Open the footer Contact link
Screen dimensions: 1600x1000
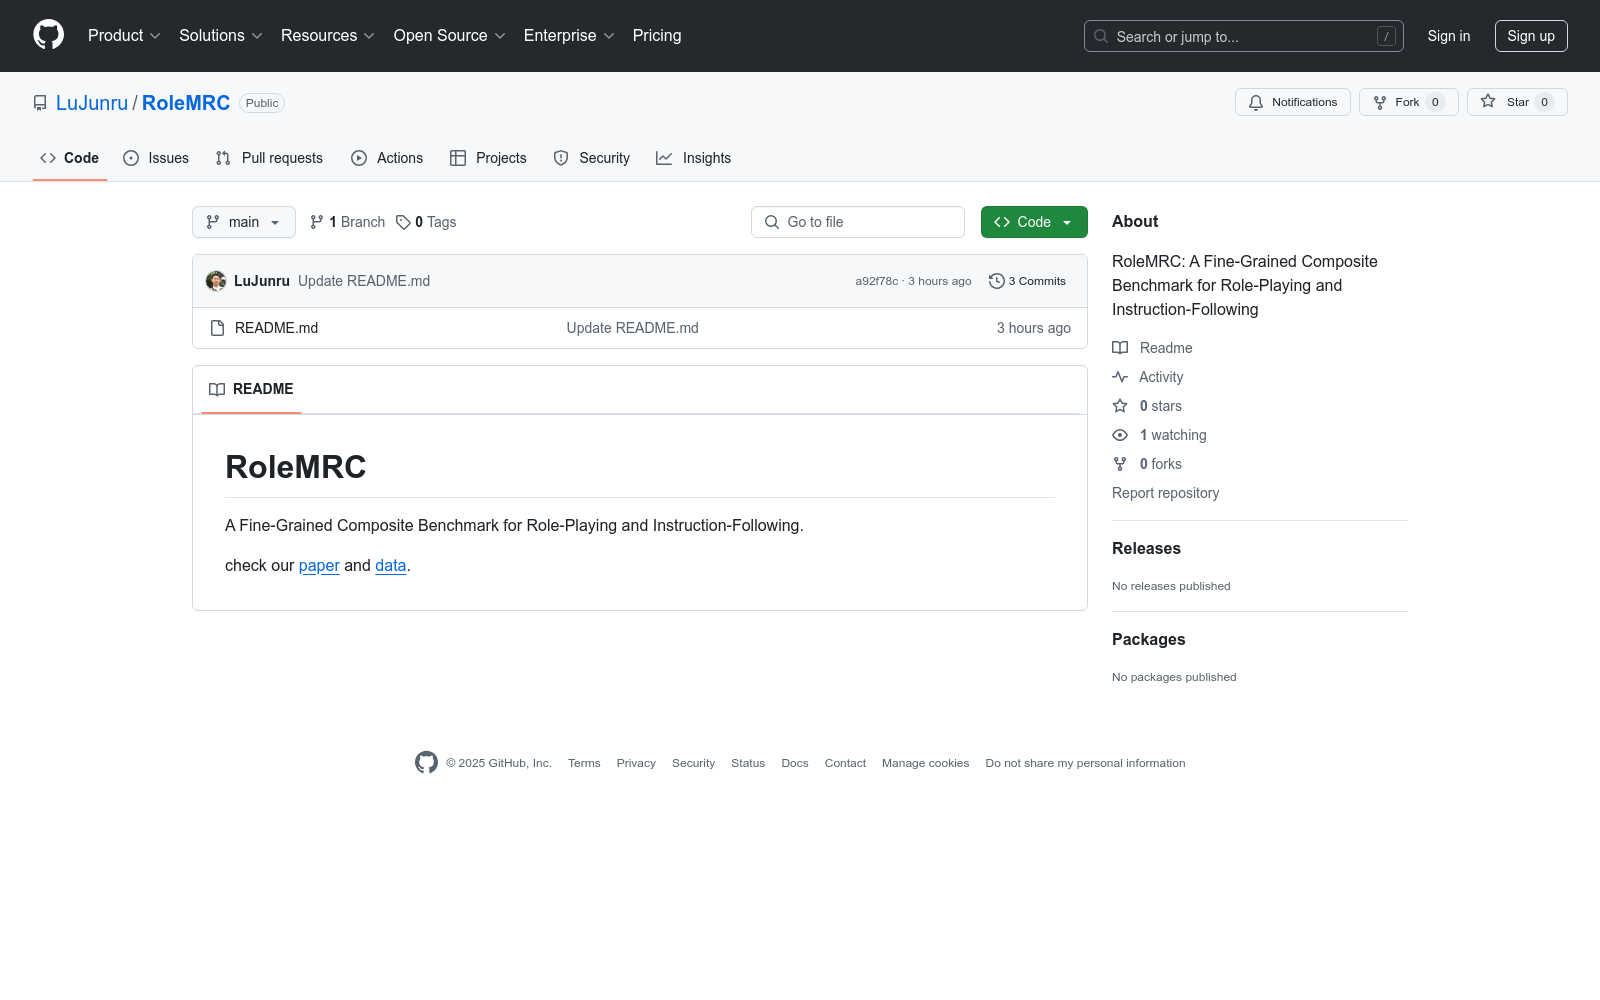pos(845,763)
